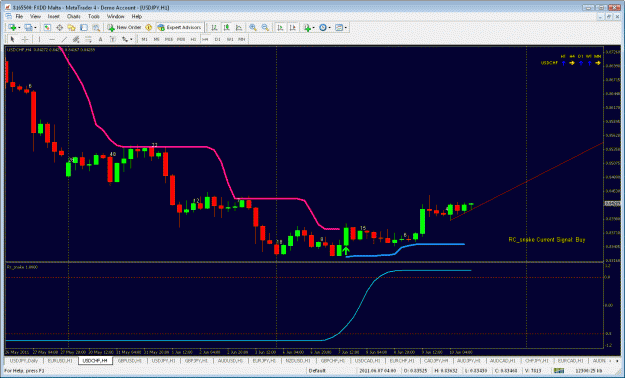Switch chart to candlesticks style
Image resolution: width=625 pixels, height=378 pixels.
(x=226, y=28)
